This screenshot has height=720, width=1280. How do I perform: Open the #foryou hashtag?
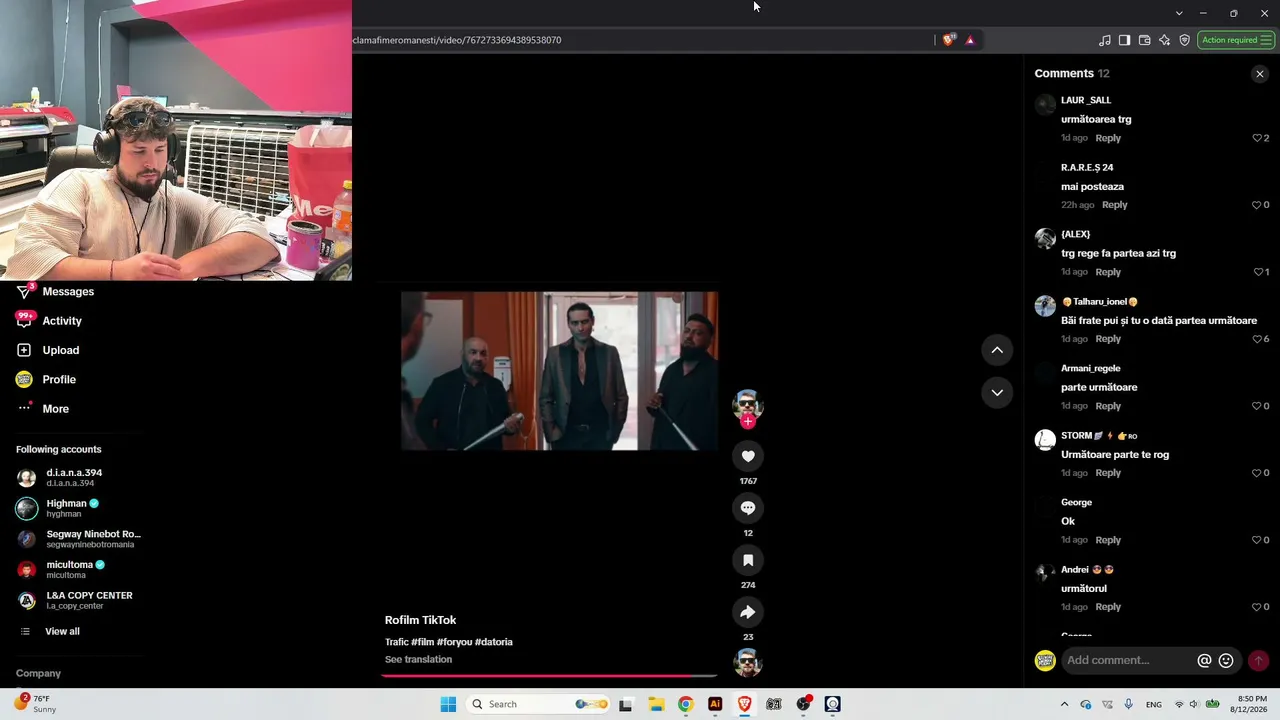click(454, 642)
